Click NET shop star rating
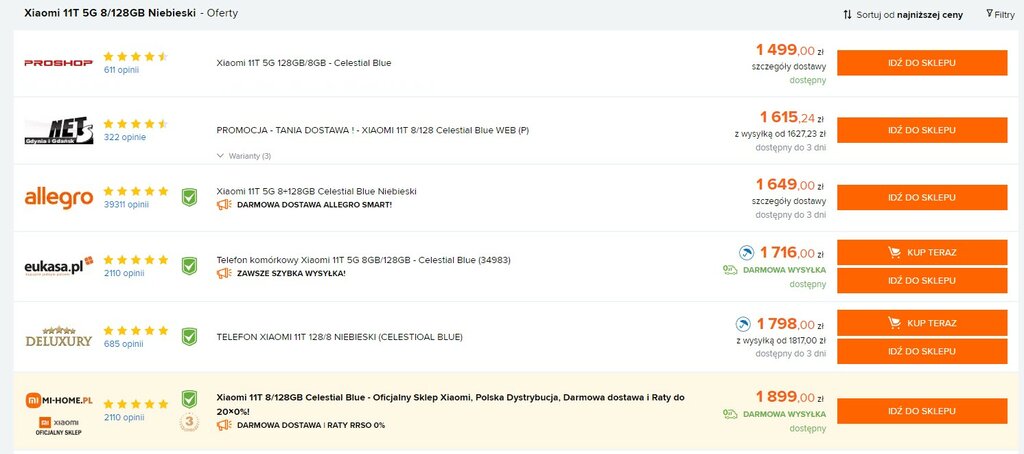This screenshot has width=1024, height=454. (136, 124)
